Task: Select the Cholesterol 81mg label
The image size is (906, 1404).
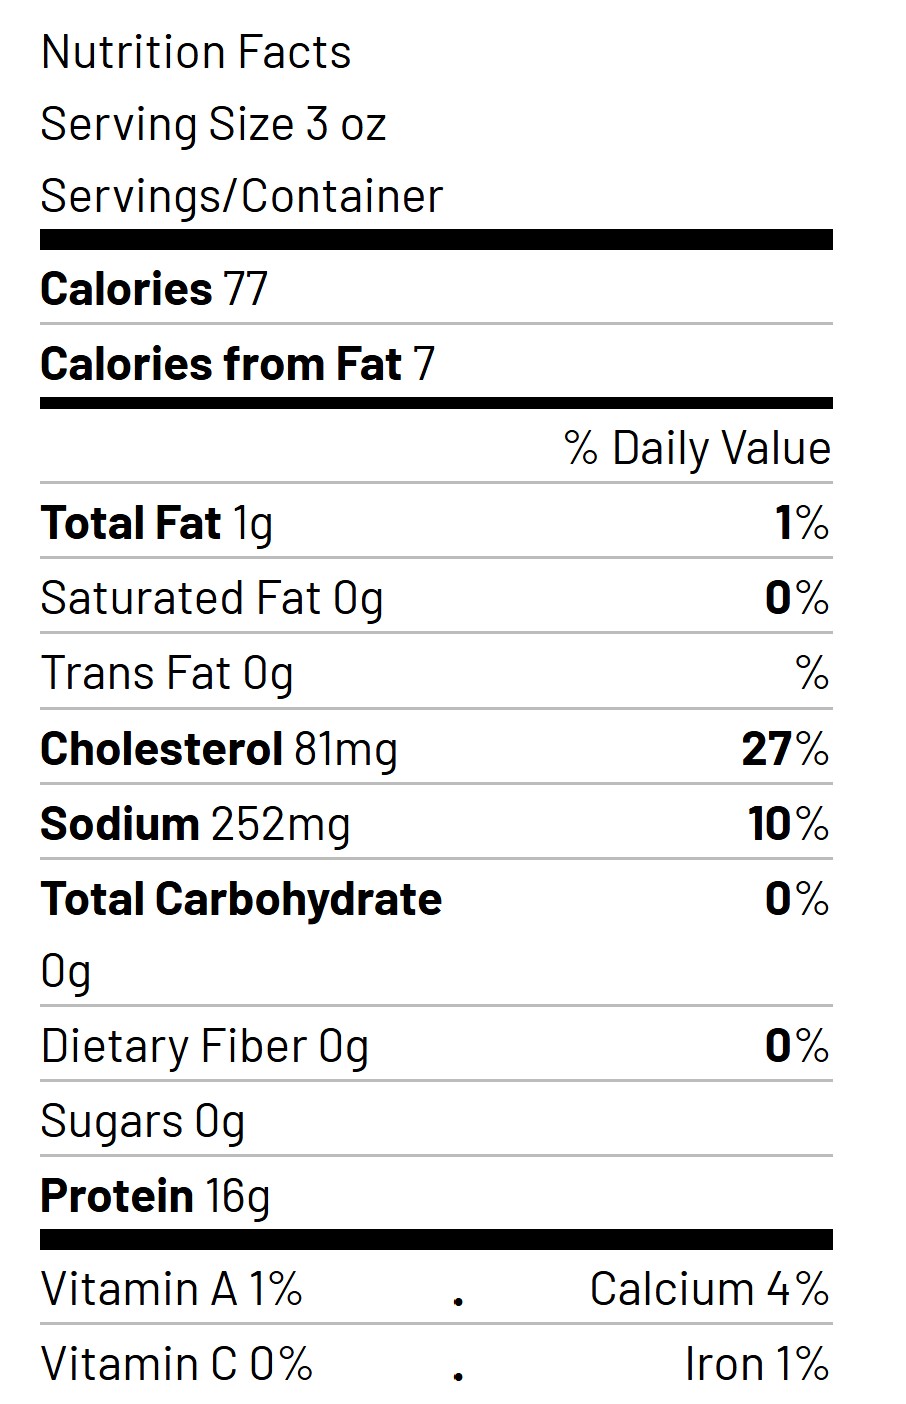Action: (x=219, y=749)
